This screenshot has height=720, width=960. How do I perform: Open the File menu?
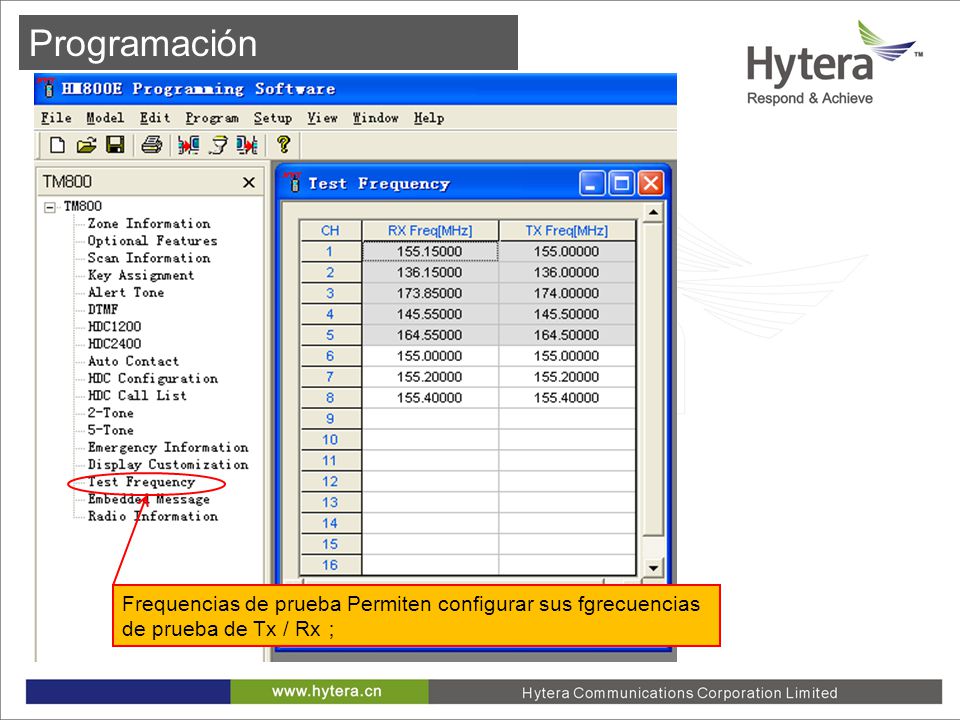click(x=56, y=118)
